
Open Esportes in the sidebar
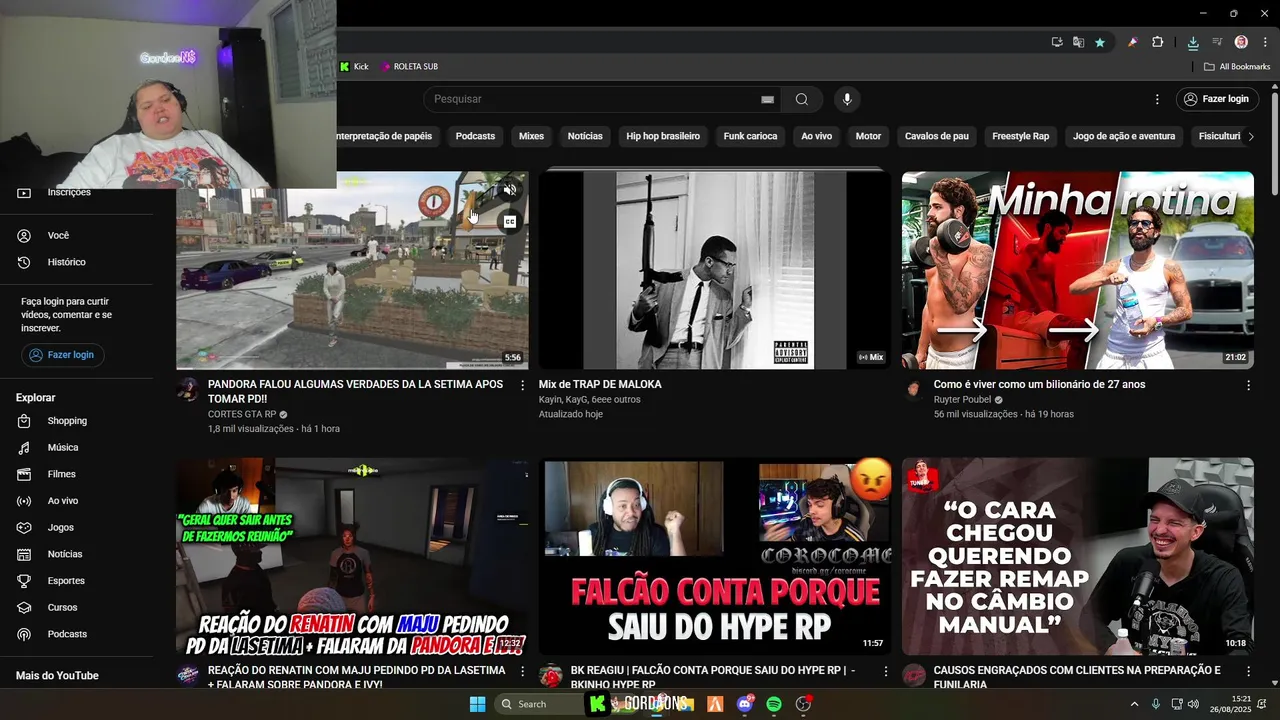point(66,581)
